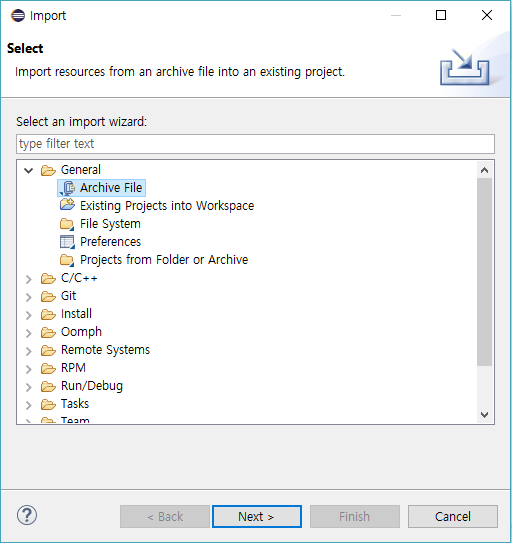Expand the C/C++ category
512x543 pixels.
click(29, 279)
